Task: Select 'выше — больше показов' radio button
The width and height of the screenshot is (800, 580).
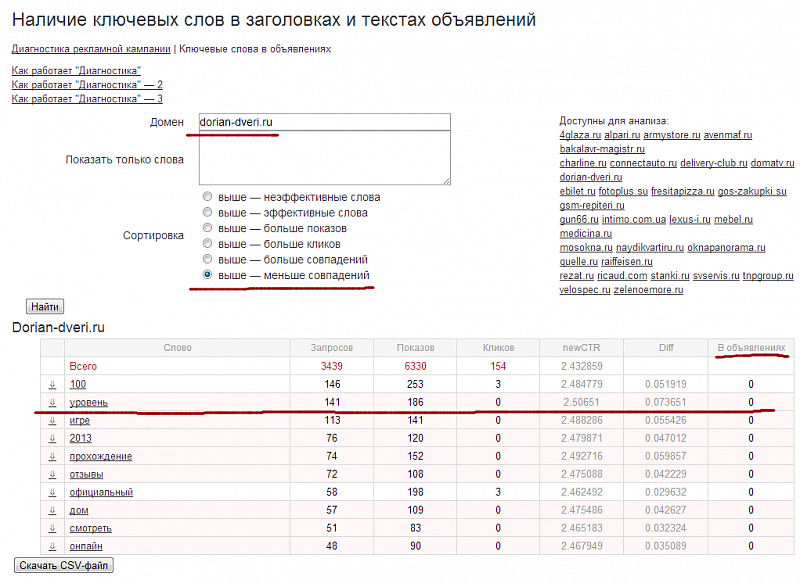Action: tap(208, 228)
